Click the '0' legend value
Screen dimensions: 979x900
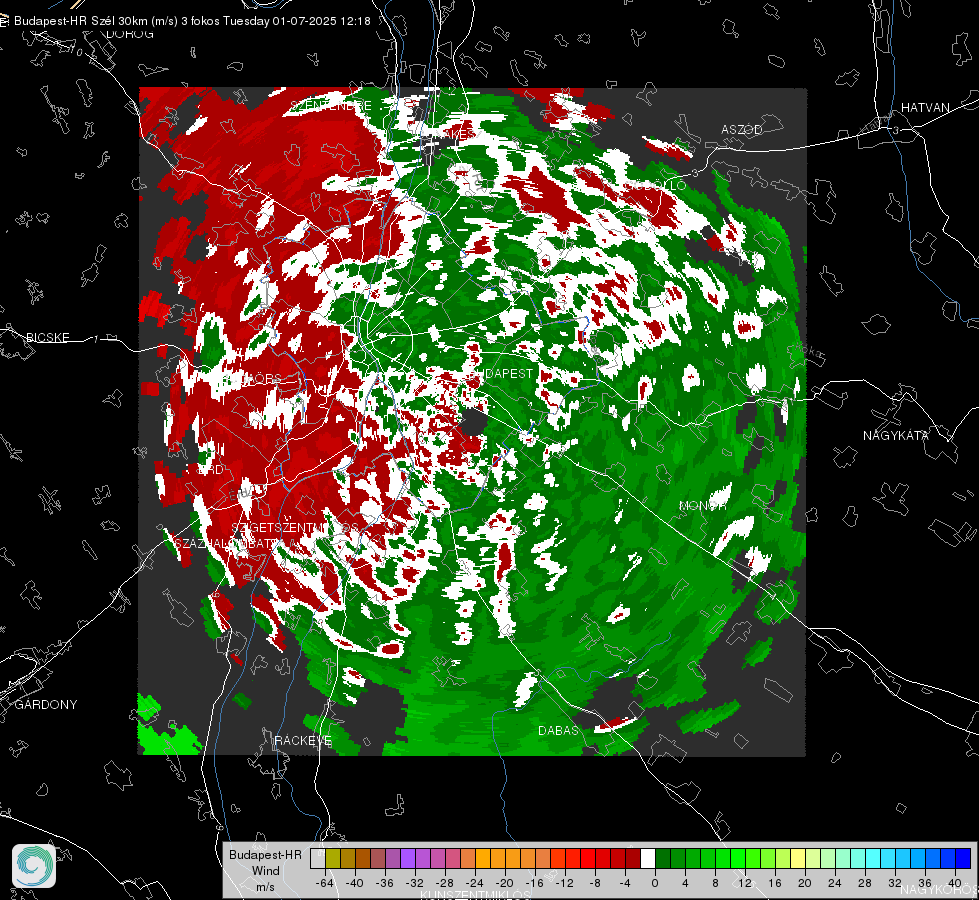click(655, 883)
